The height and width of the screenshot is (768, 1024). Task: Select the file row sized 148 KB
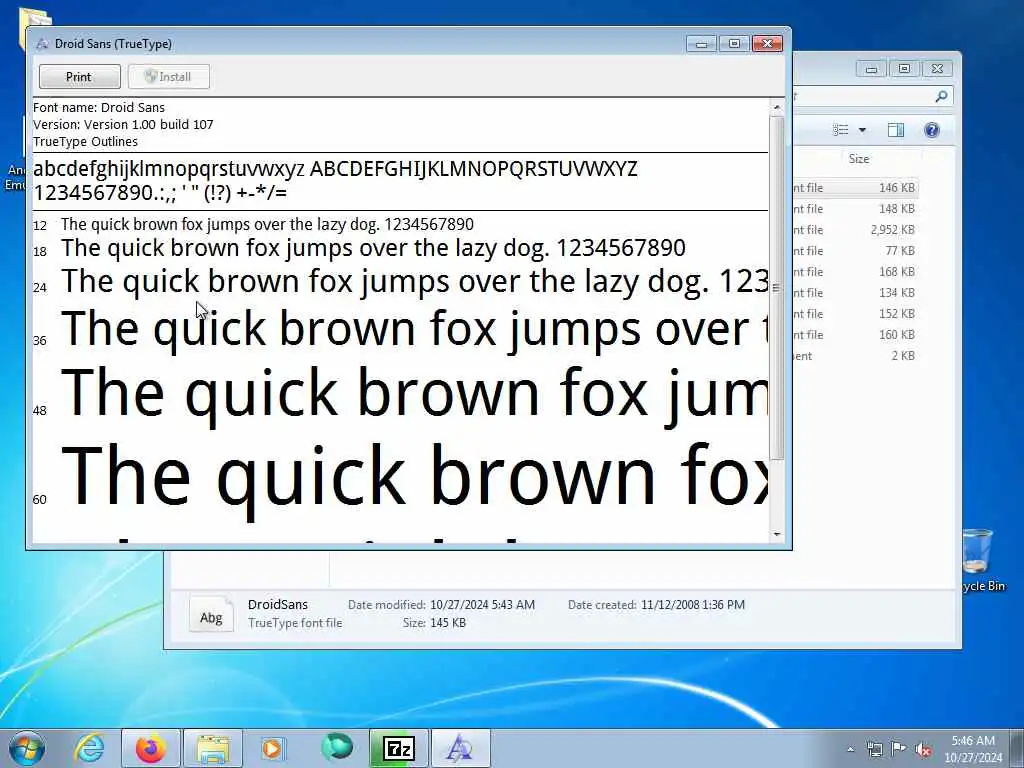[x=855, y=209]
